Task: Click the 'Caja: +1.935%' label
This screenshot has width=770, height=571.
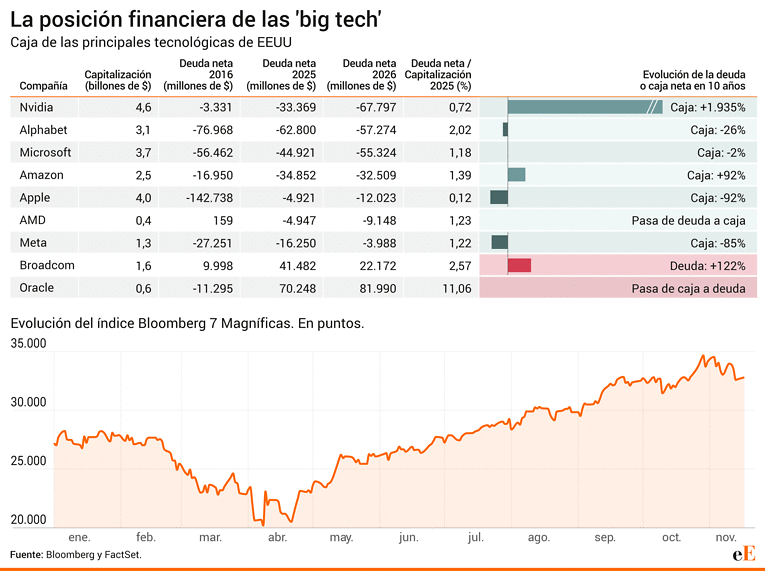Action: click(x=708, y=107)
